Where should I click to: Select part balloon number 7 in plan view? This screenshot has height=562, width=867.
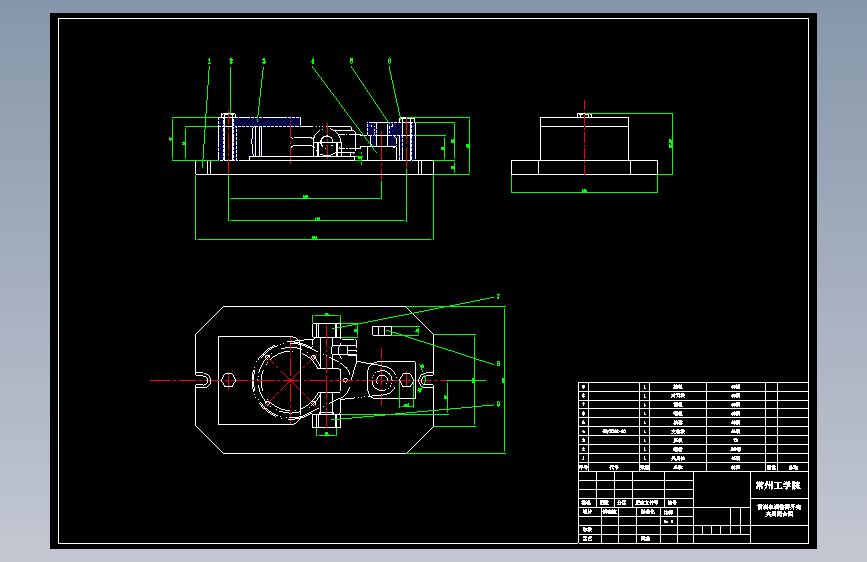(498, 297)
